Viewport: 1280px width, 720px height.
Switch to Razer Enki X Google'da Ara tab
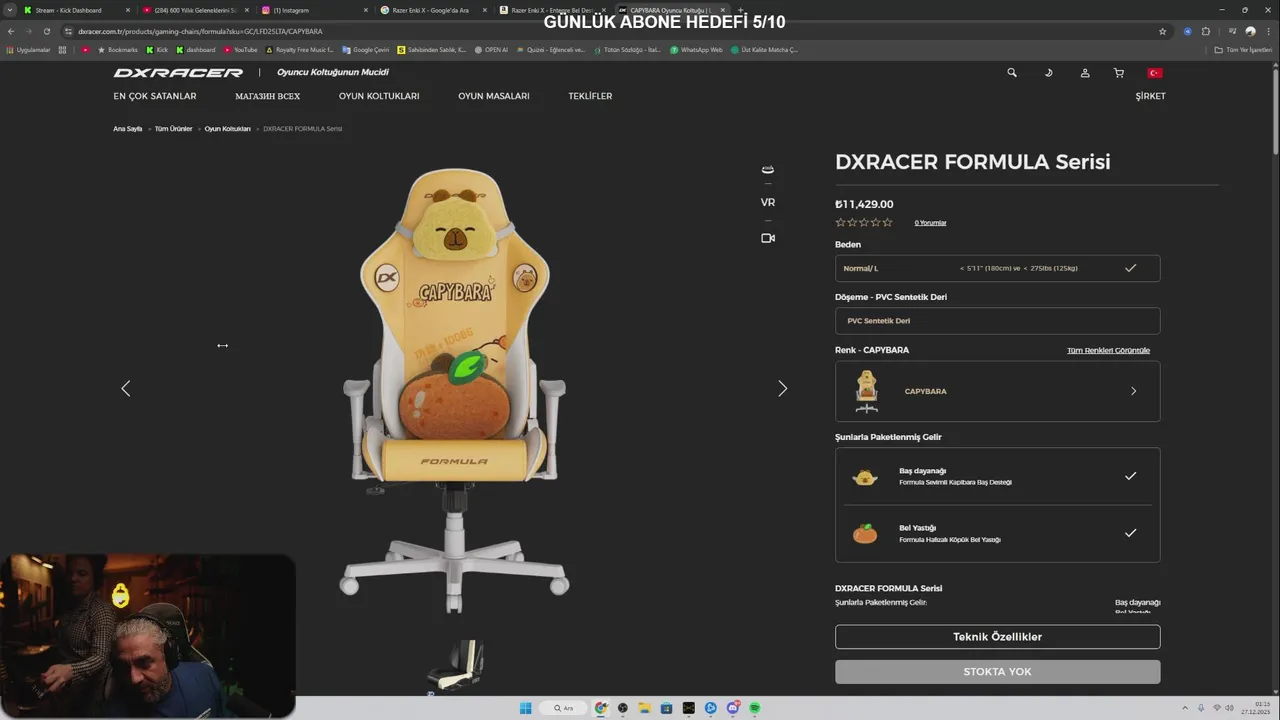click(x=434, y=10)
